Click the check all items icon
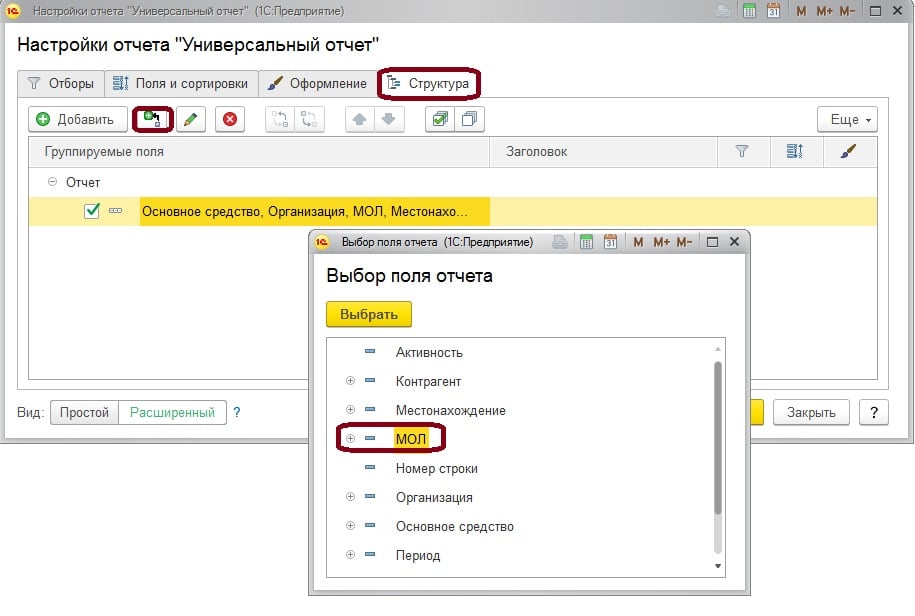 (438, 119)
